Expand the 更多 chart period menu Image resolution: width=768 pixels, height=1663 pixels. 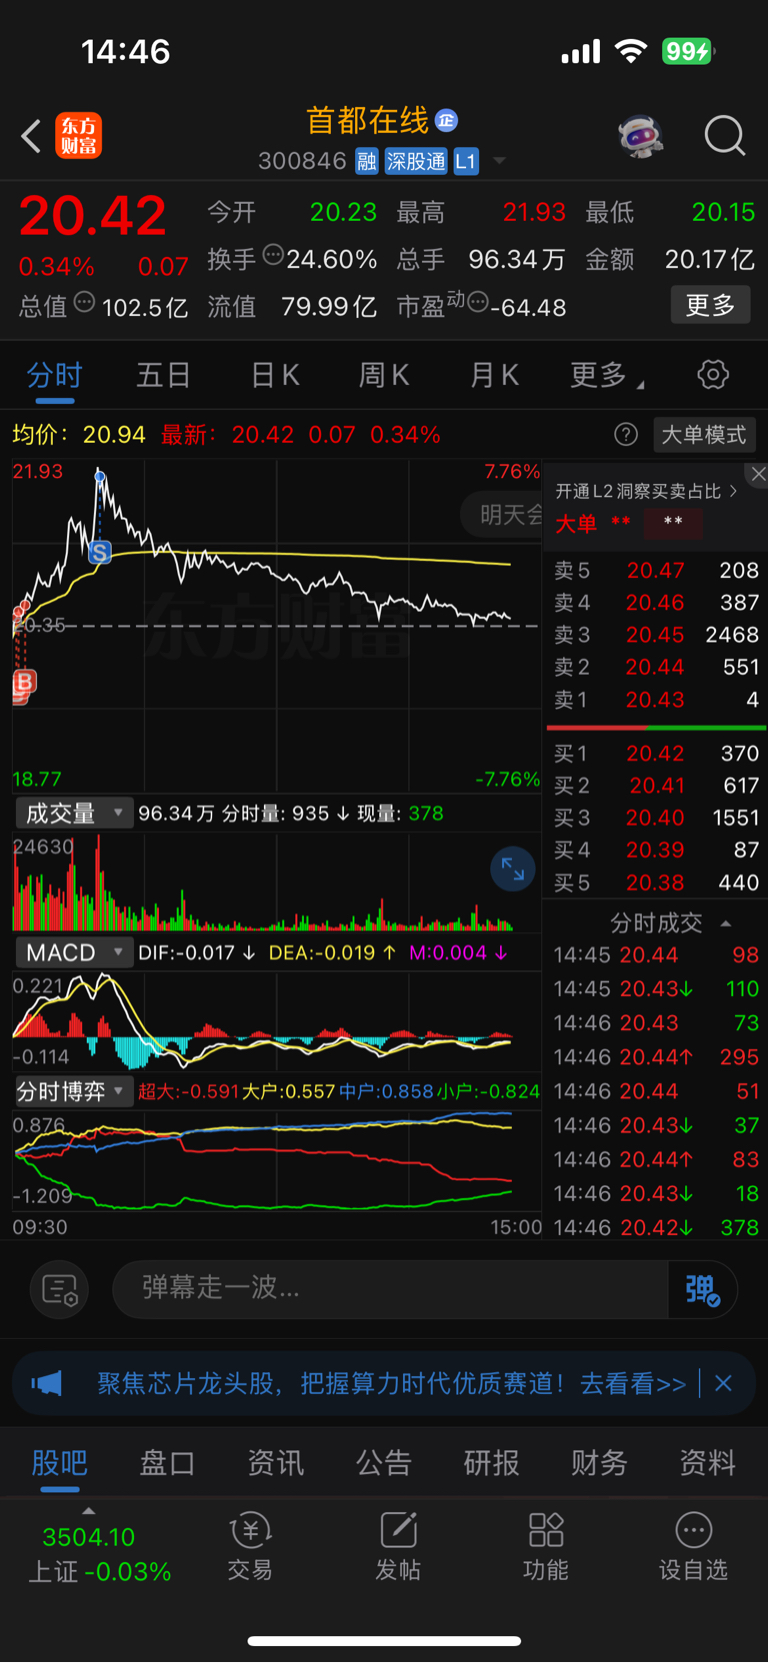click(606, 375)
